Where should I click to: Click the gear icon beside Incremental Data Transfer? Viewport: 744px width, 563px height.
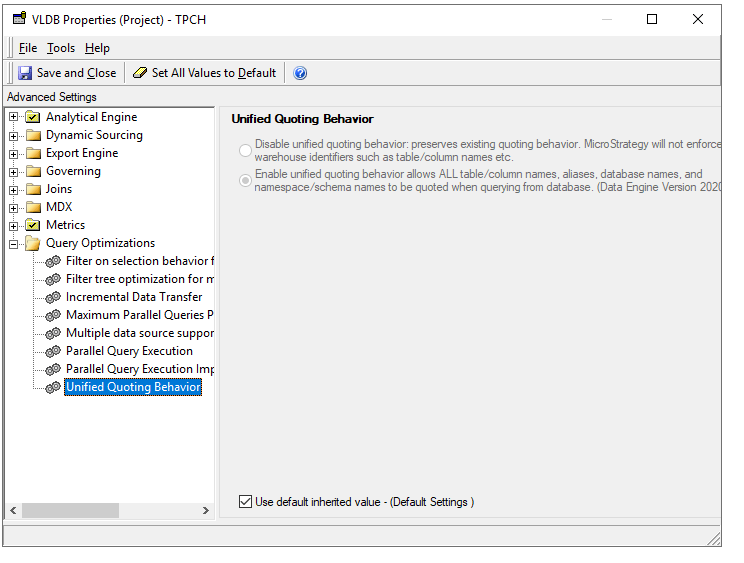(53, 297)
